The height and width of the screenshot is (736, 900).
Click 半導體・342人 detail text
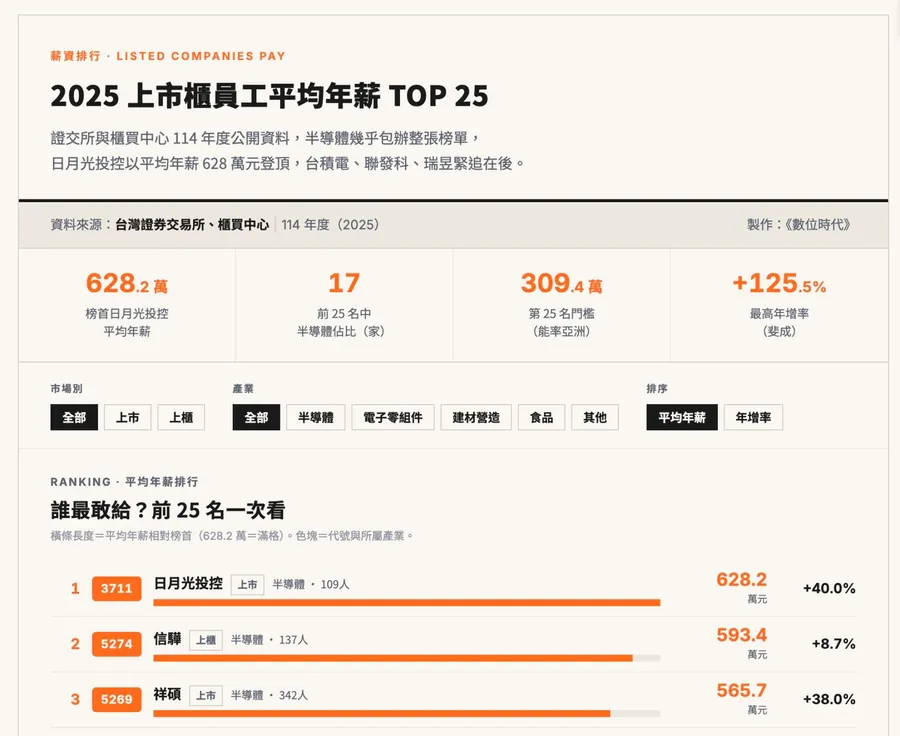(269, 696)
